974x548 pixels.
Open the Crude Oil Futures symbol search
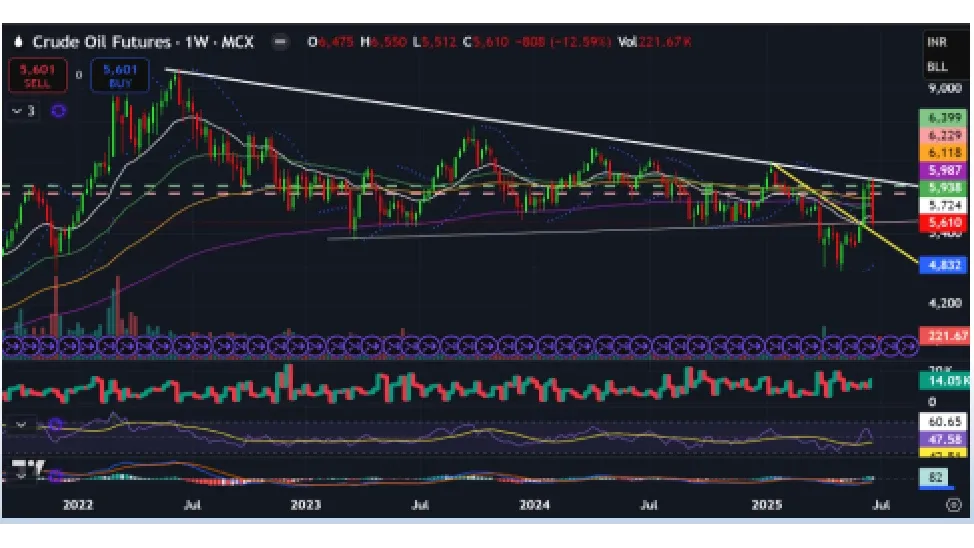tap(143, 42)
